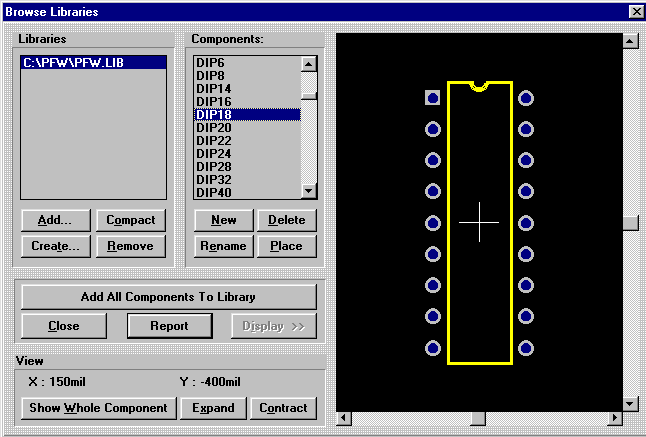Click the Expand view button

tap(213, 408)
